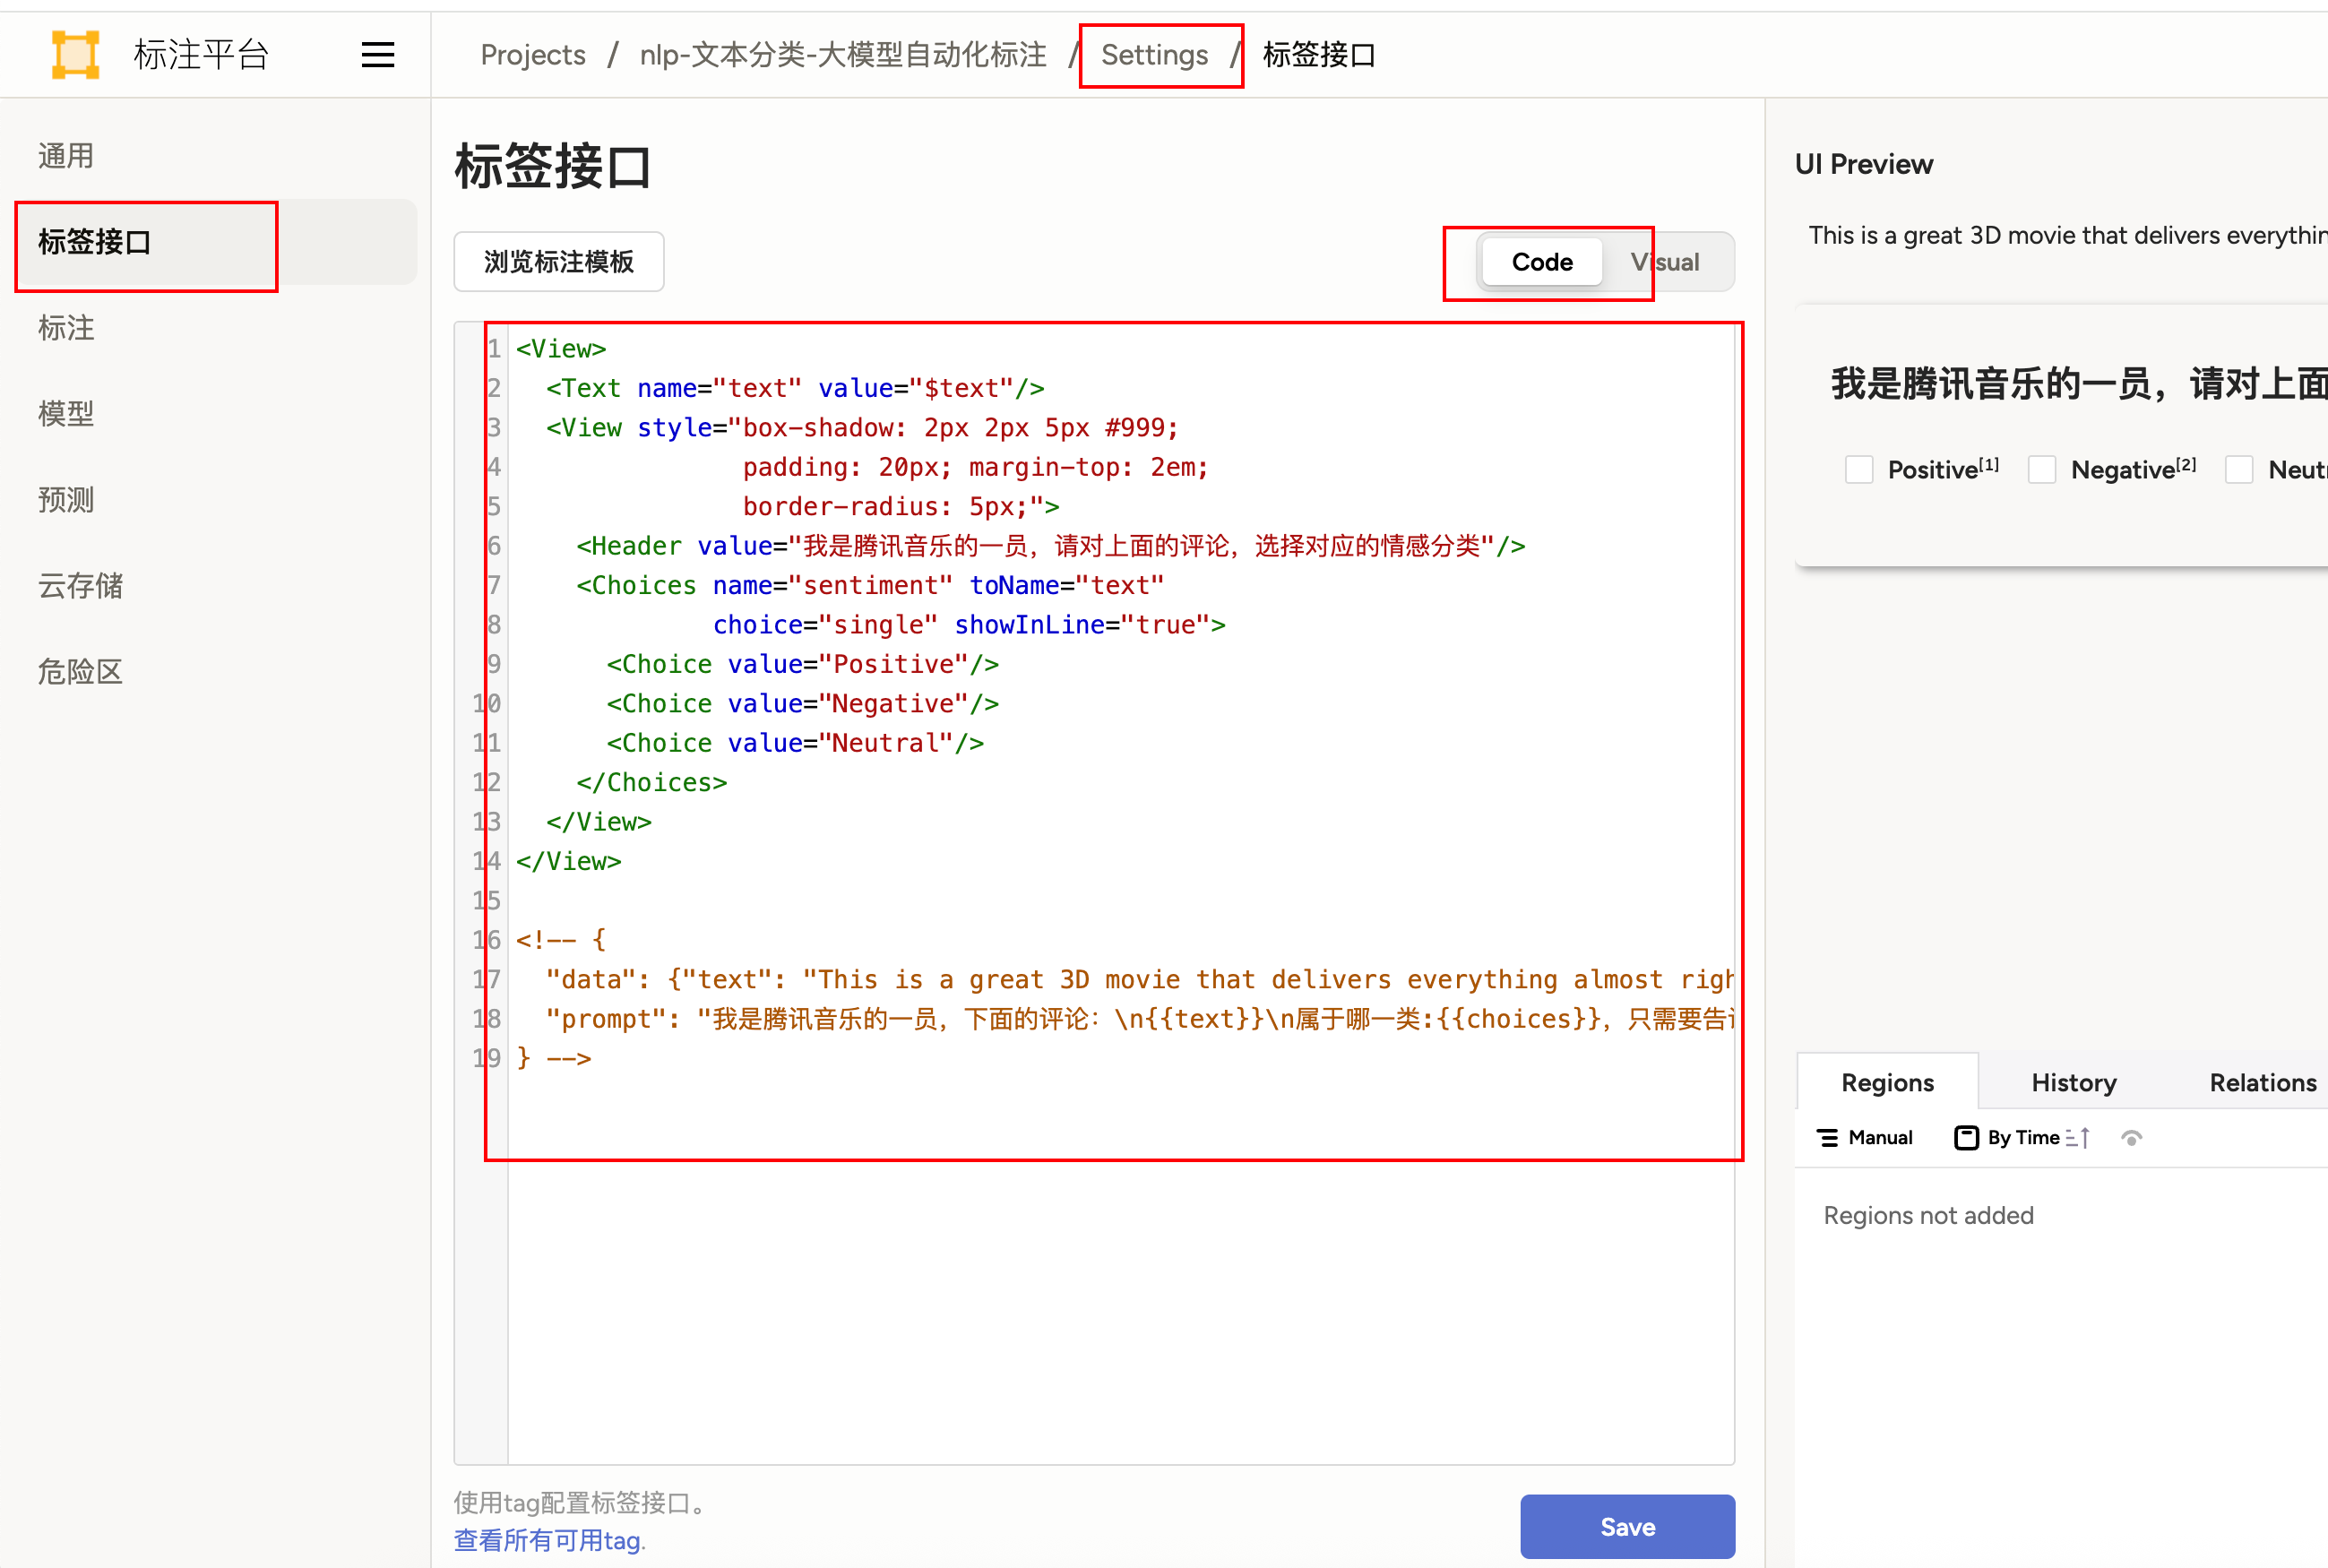Viewport: 2328px width, 1568px height.
Task: Click the 浏览标注模板 button
Action: (558, 262)
